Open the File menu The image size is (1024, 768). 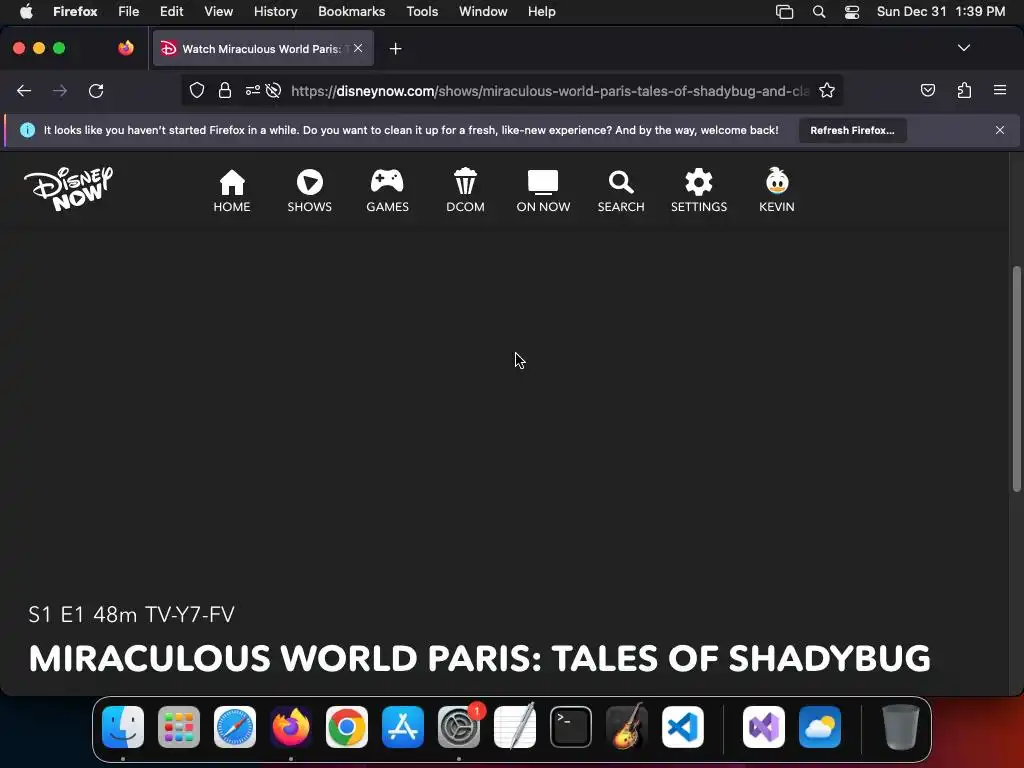129,12
